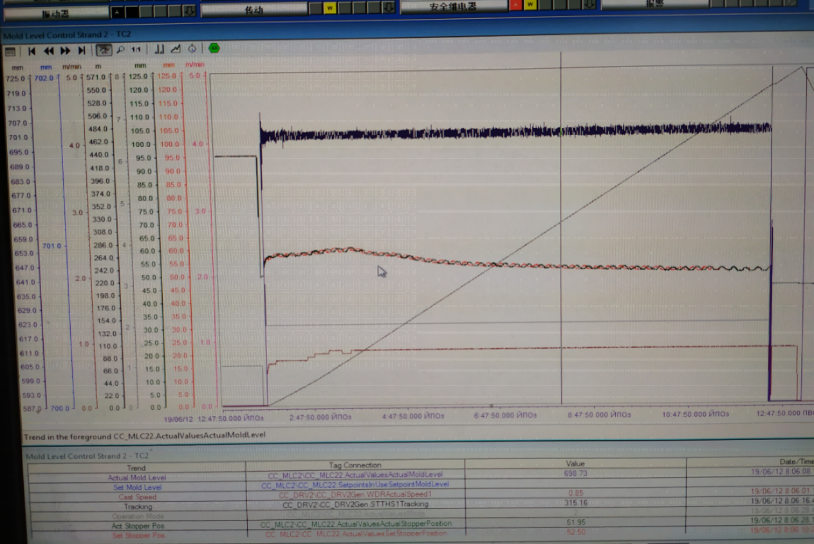Click the Tag Connection column header
Image resolution: width=814 pixels, height=544 pixels.
click(357, 466)
